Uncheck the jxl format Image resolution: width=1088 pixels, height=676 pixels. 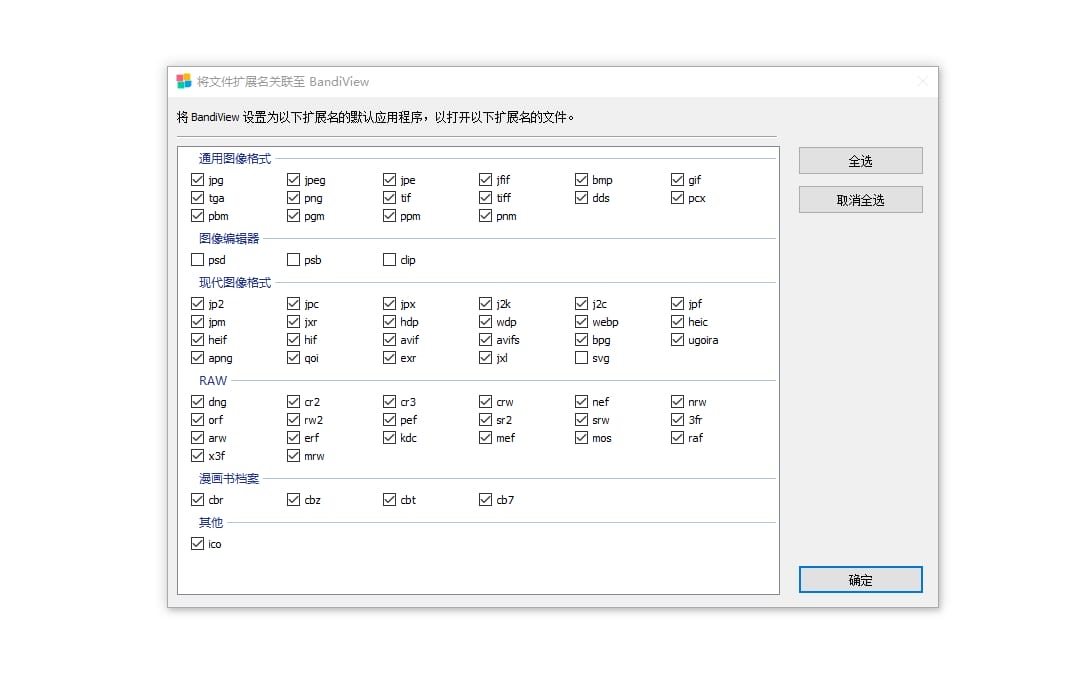[485, 357]
